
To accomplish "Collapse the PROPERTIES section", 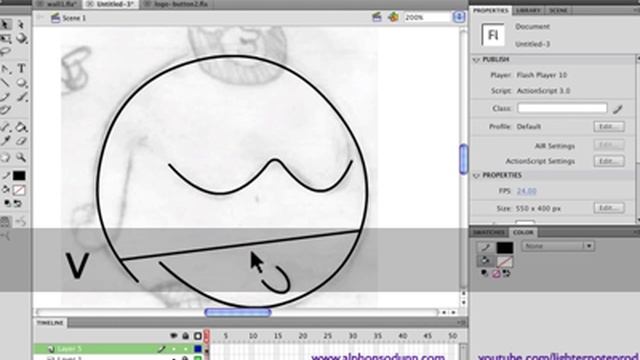I will pyautogui.click(x=476, y=176).
